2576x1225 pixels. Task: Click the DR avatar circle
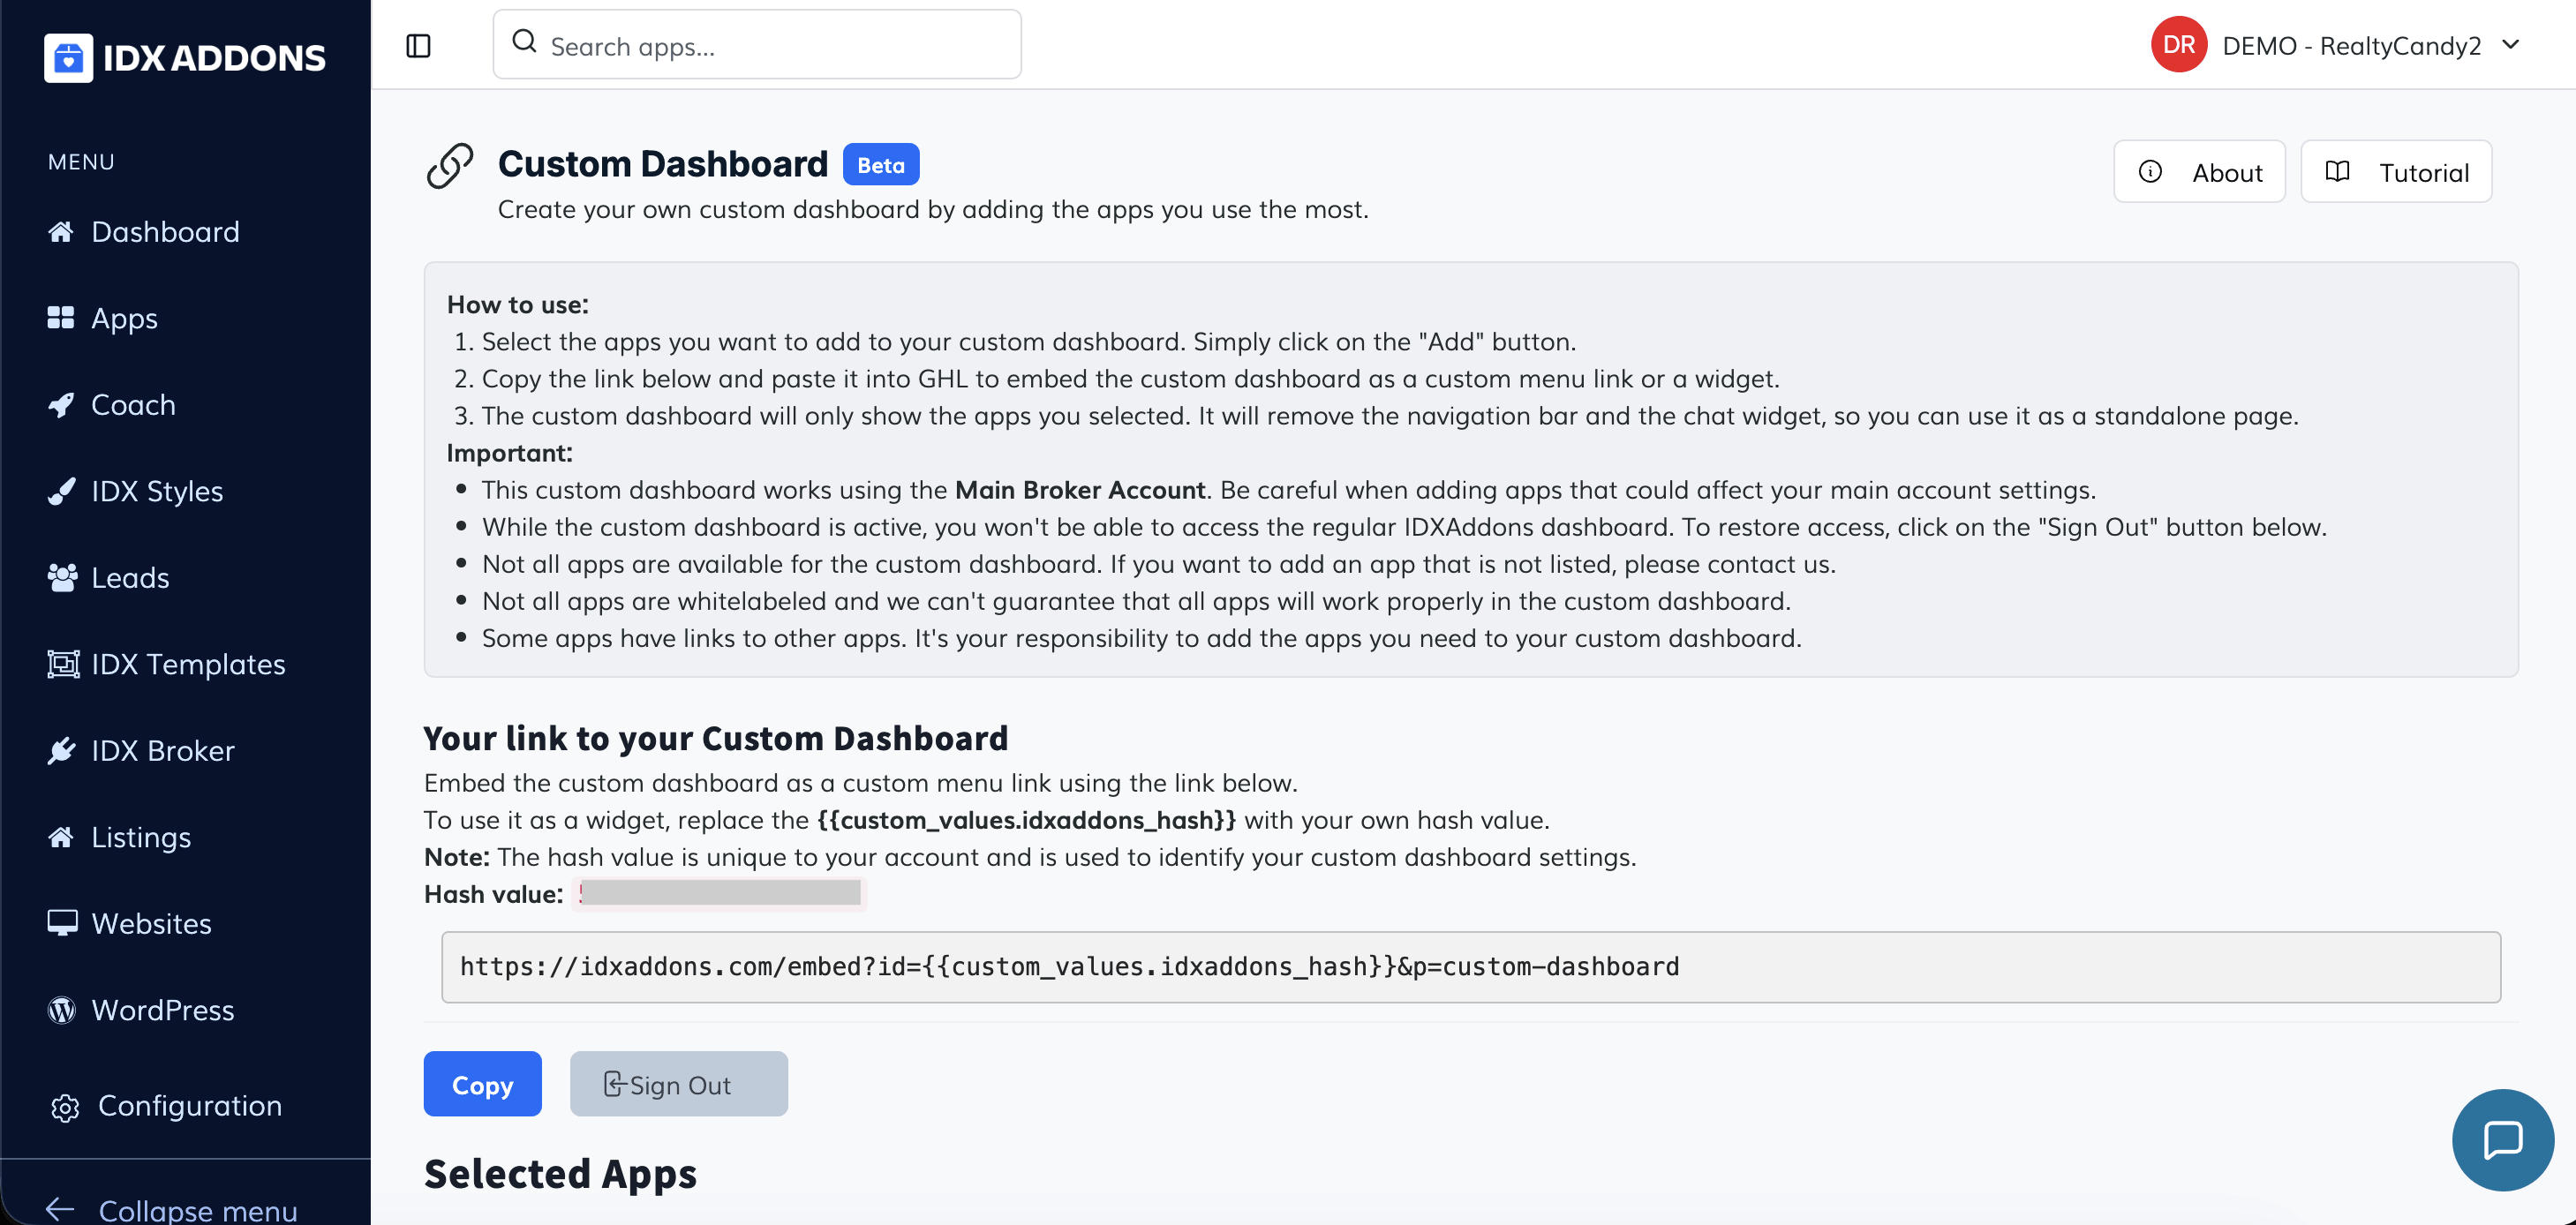point(2178,45)
